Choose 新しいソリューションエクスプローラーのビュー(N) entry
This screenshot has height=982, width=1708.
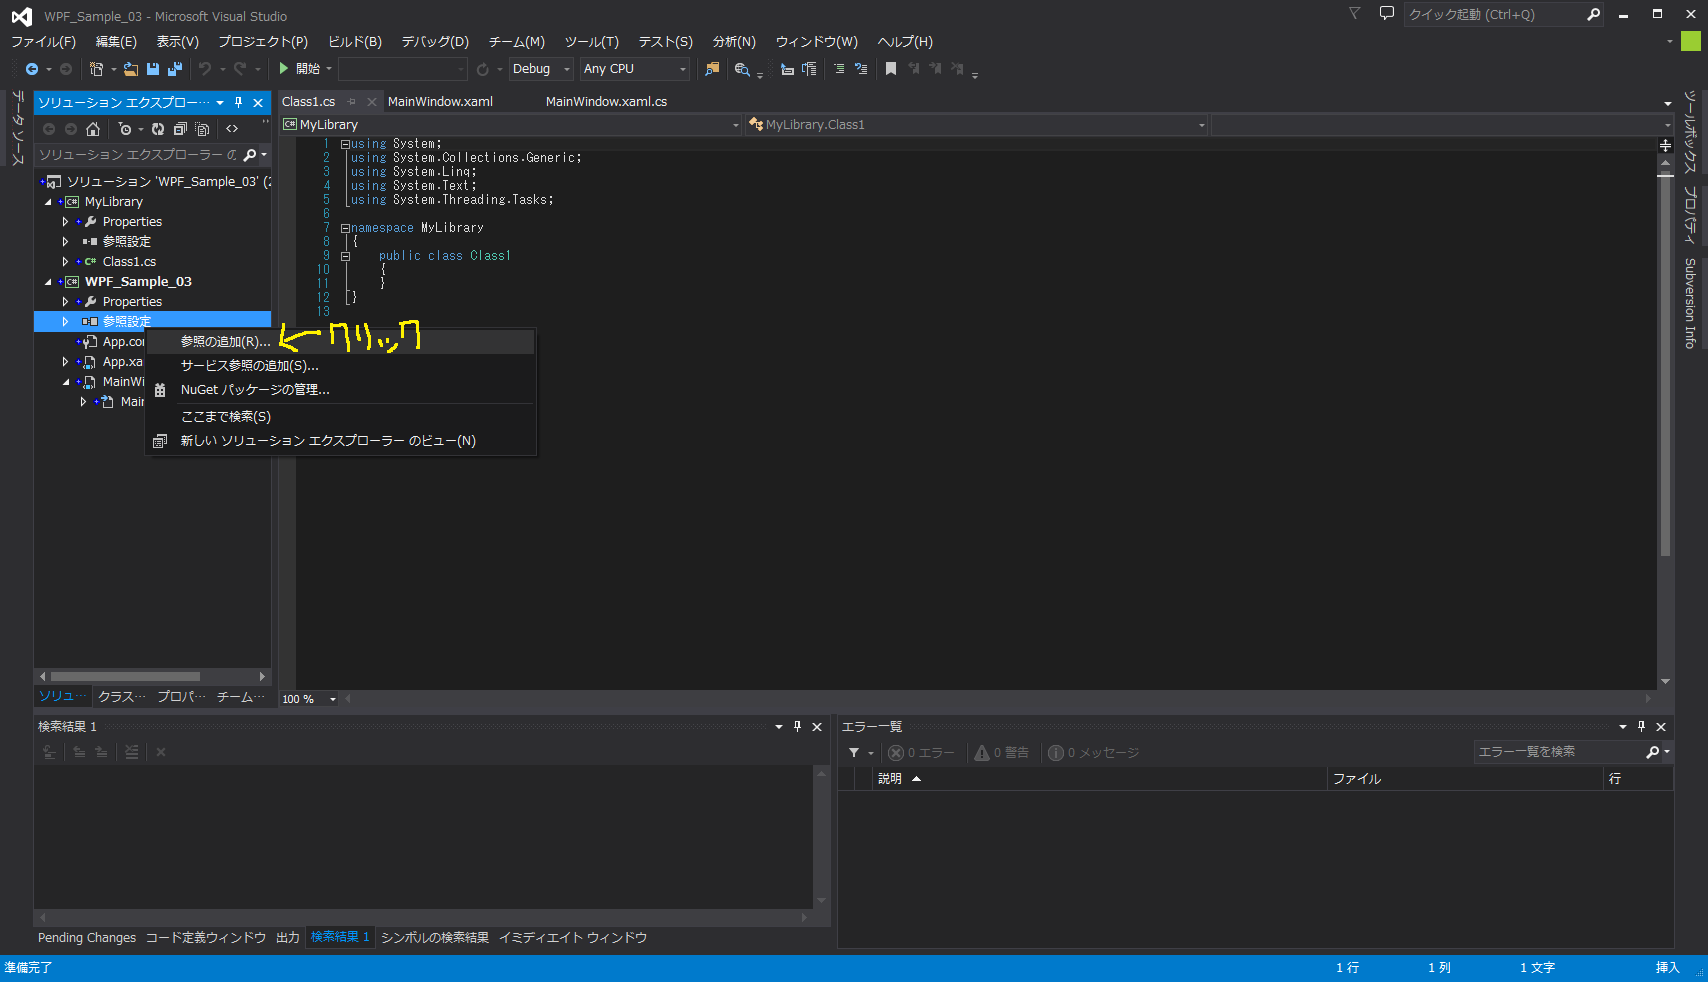(x=340, y=441)
